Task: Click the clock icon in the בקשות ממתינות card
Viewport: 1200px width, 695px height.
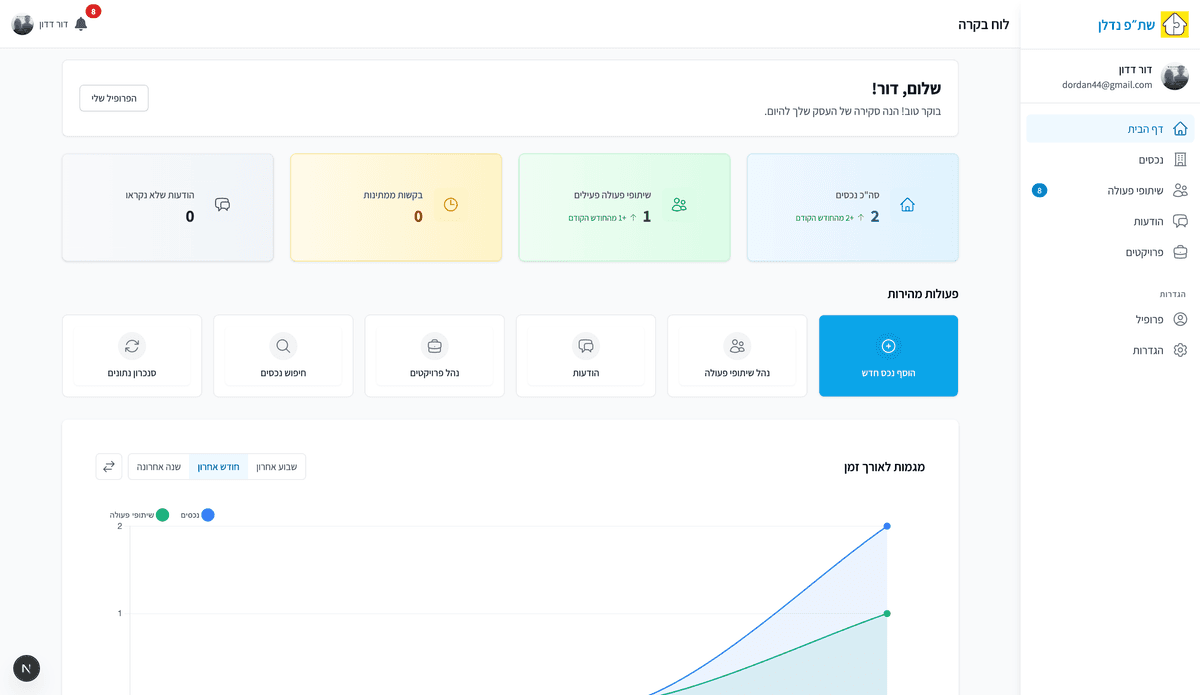Action: 451,204
